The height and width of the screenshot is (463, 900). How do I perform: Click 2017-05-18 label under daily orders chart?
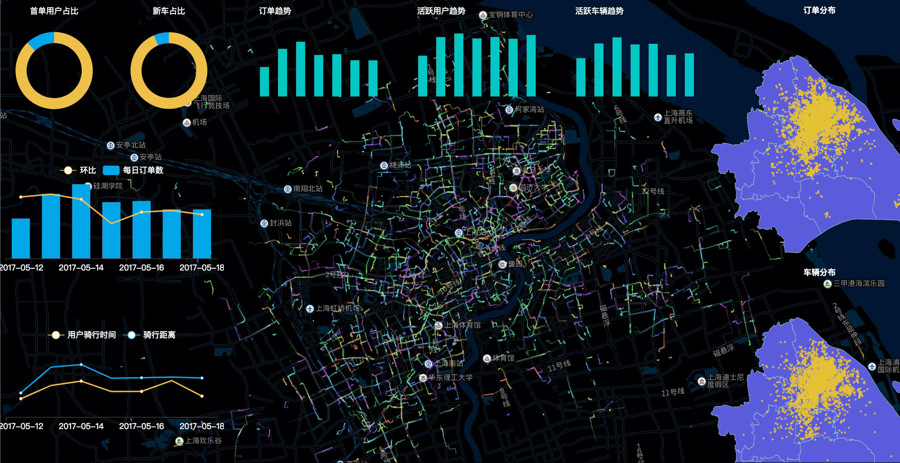(x=201, y=267)
